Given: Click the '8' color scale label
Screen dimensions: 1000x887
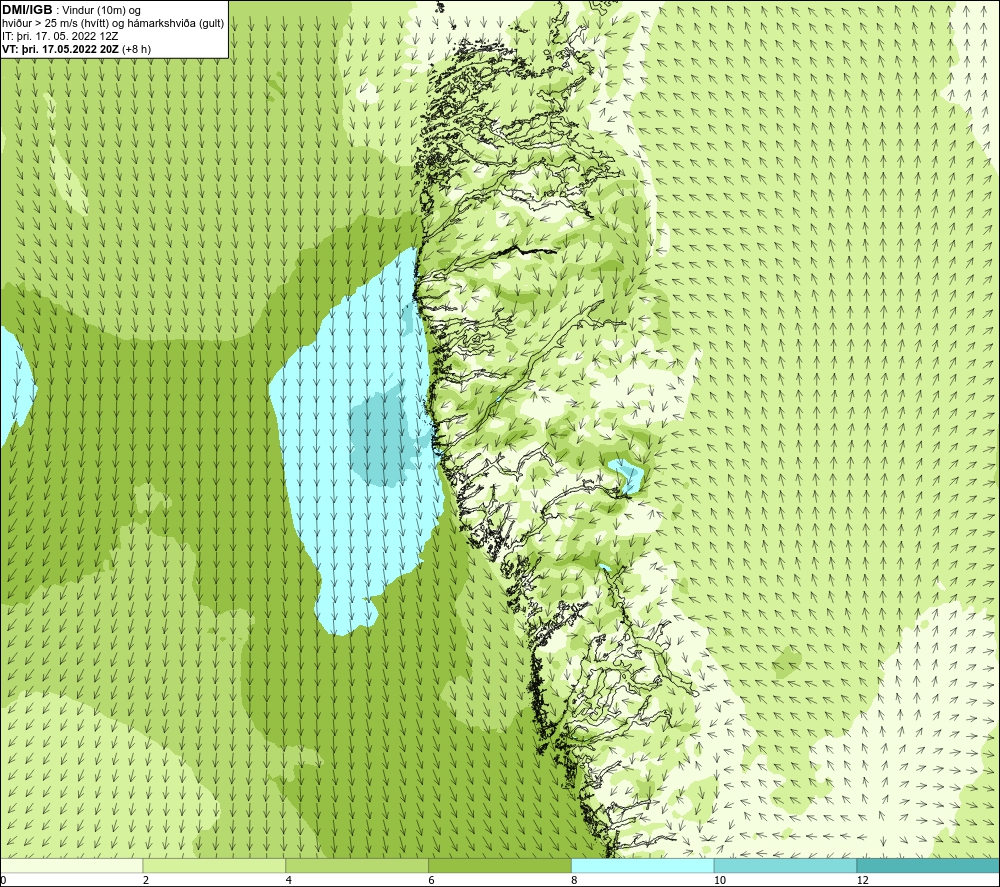Looking at the screenshot, I should coord(575,880).
